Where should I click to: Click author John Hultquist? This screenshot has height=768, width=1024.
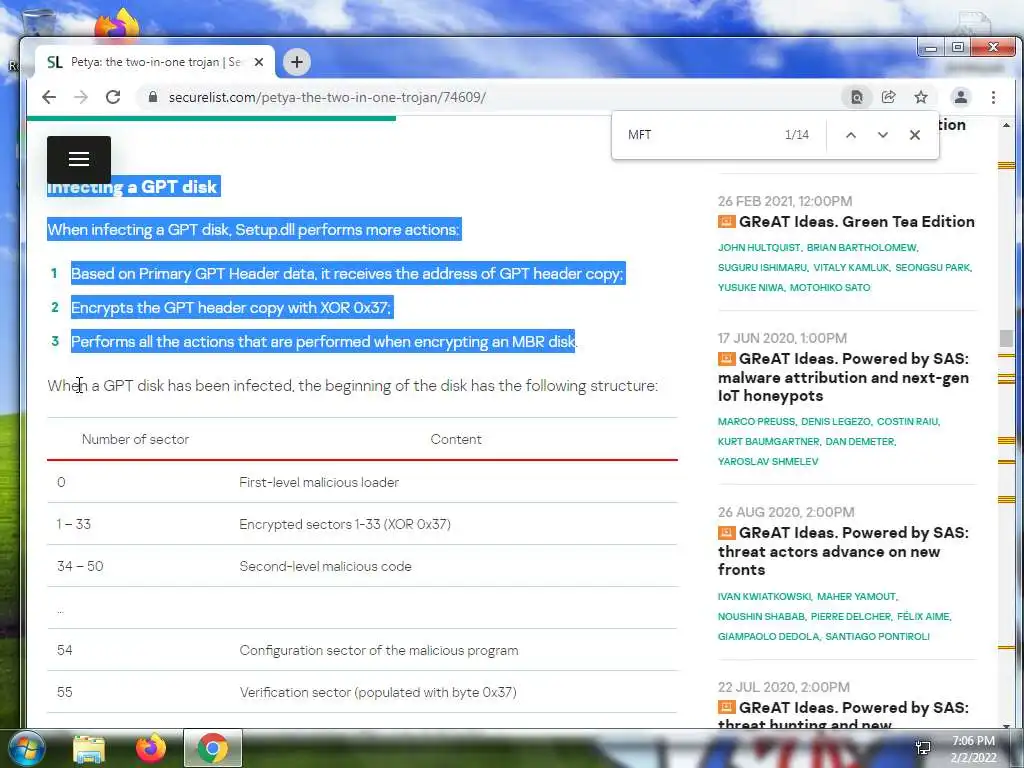pyautogui.click(x=759, y=248)
